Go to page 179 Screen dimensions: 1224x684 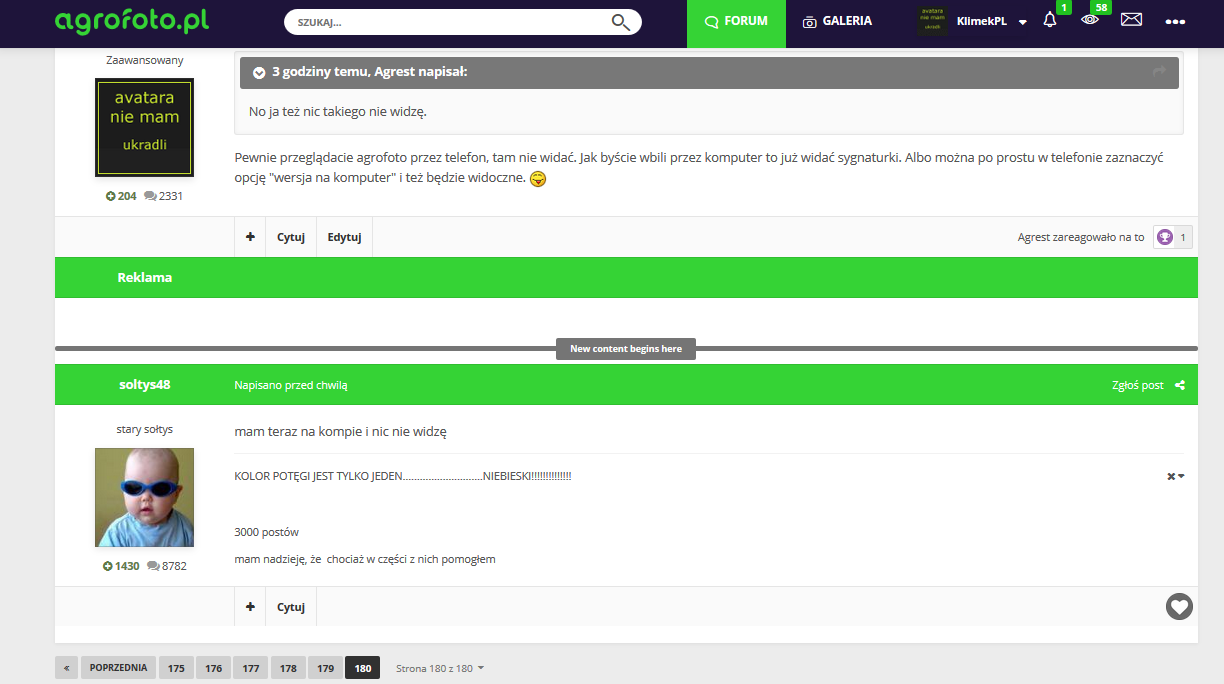click(x=326, y=668)
